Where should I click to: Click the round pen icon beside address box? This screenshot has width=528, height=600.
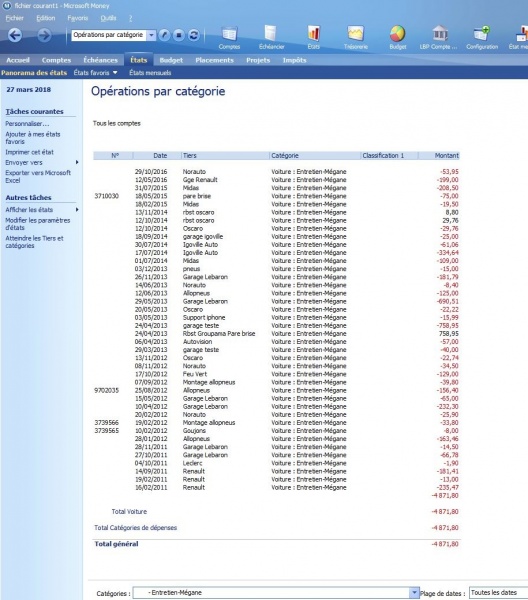pos(164,35)
